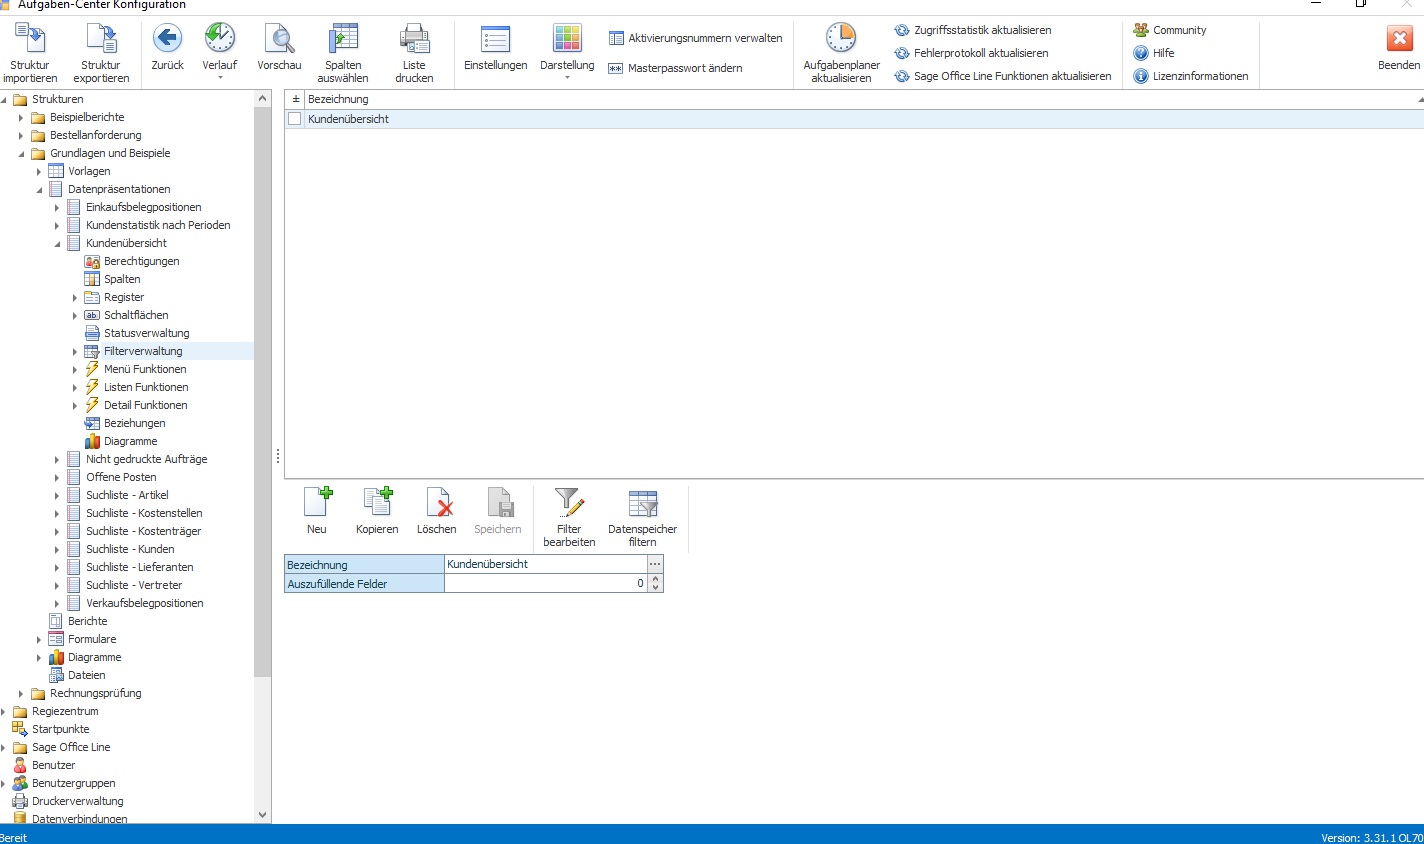Click the Struktur exportieren icon

(x=101, y=39)
